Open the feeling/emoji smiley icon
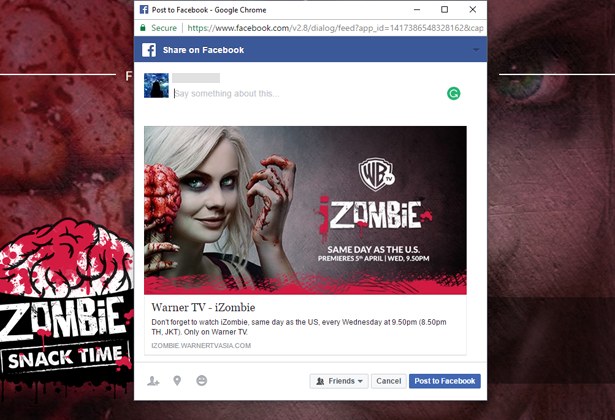The image size is (615, 420). 202,380
